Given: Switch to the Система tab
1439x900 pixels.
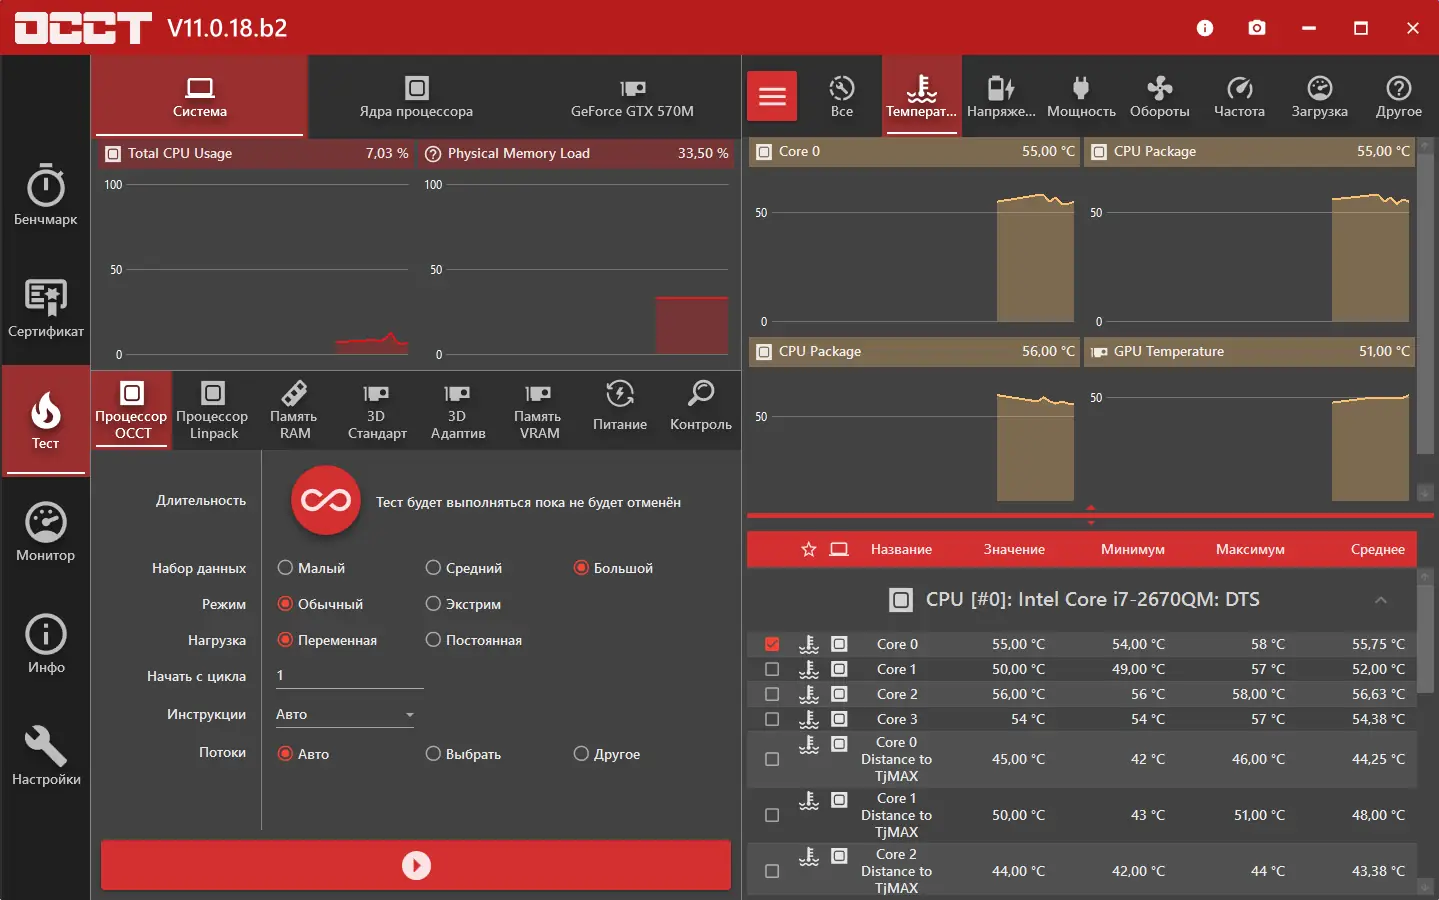Looking at the screenshot, I should [x=200, y=96].
